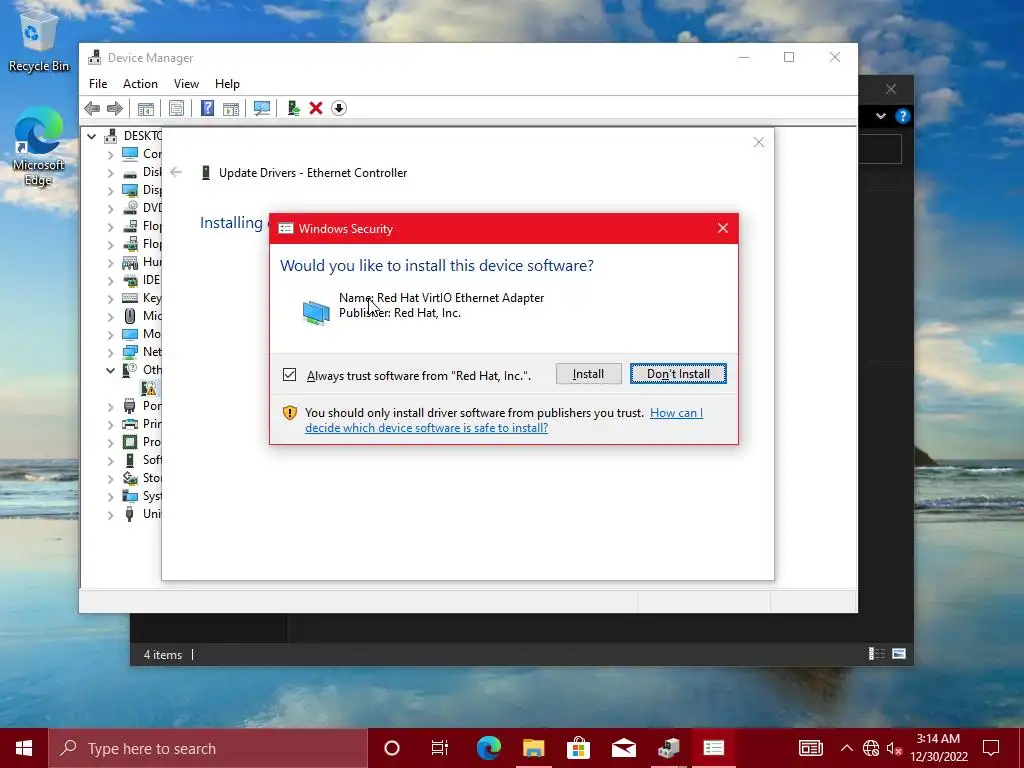This screenshot has width=1024, height=768.
Task: Open the Mail app on the taskbar
Action: (x=624, y=748)
